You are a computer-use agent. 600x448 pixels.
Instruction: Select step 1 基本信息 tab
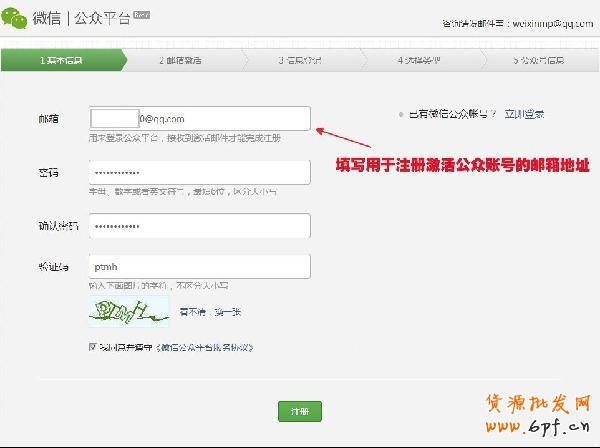[61, 60]
